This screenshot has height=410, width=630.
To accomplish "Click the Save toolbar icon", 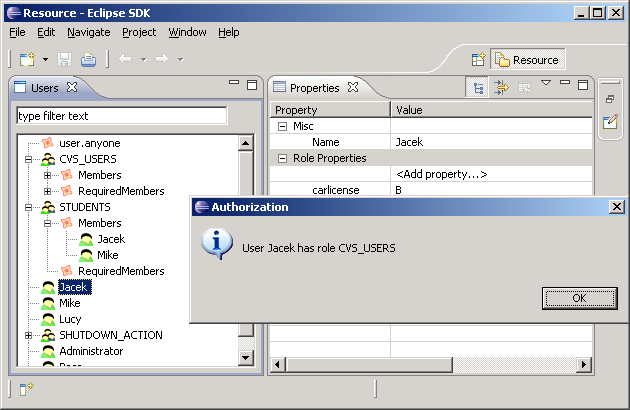I will point(64,60).
